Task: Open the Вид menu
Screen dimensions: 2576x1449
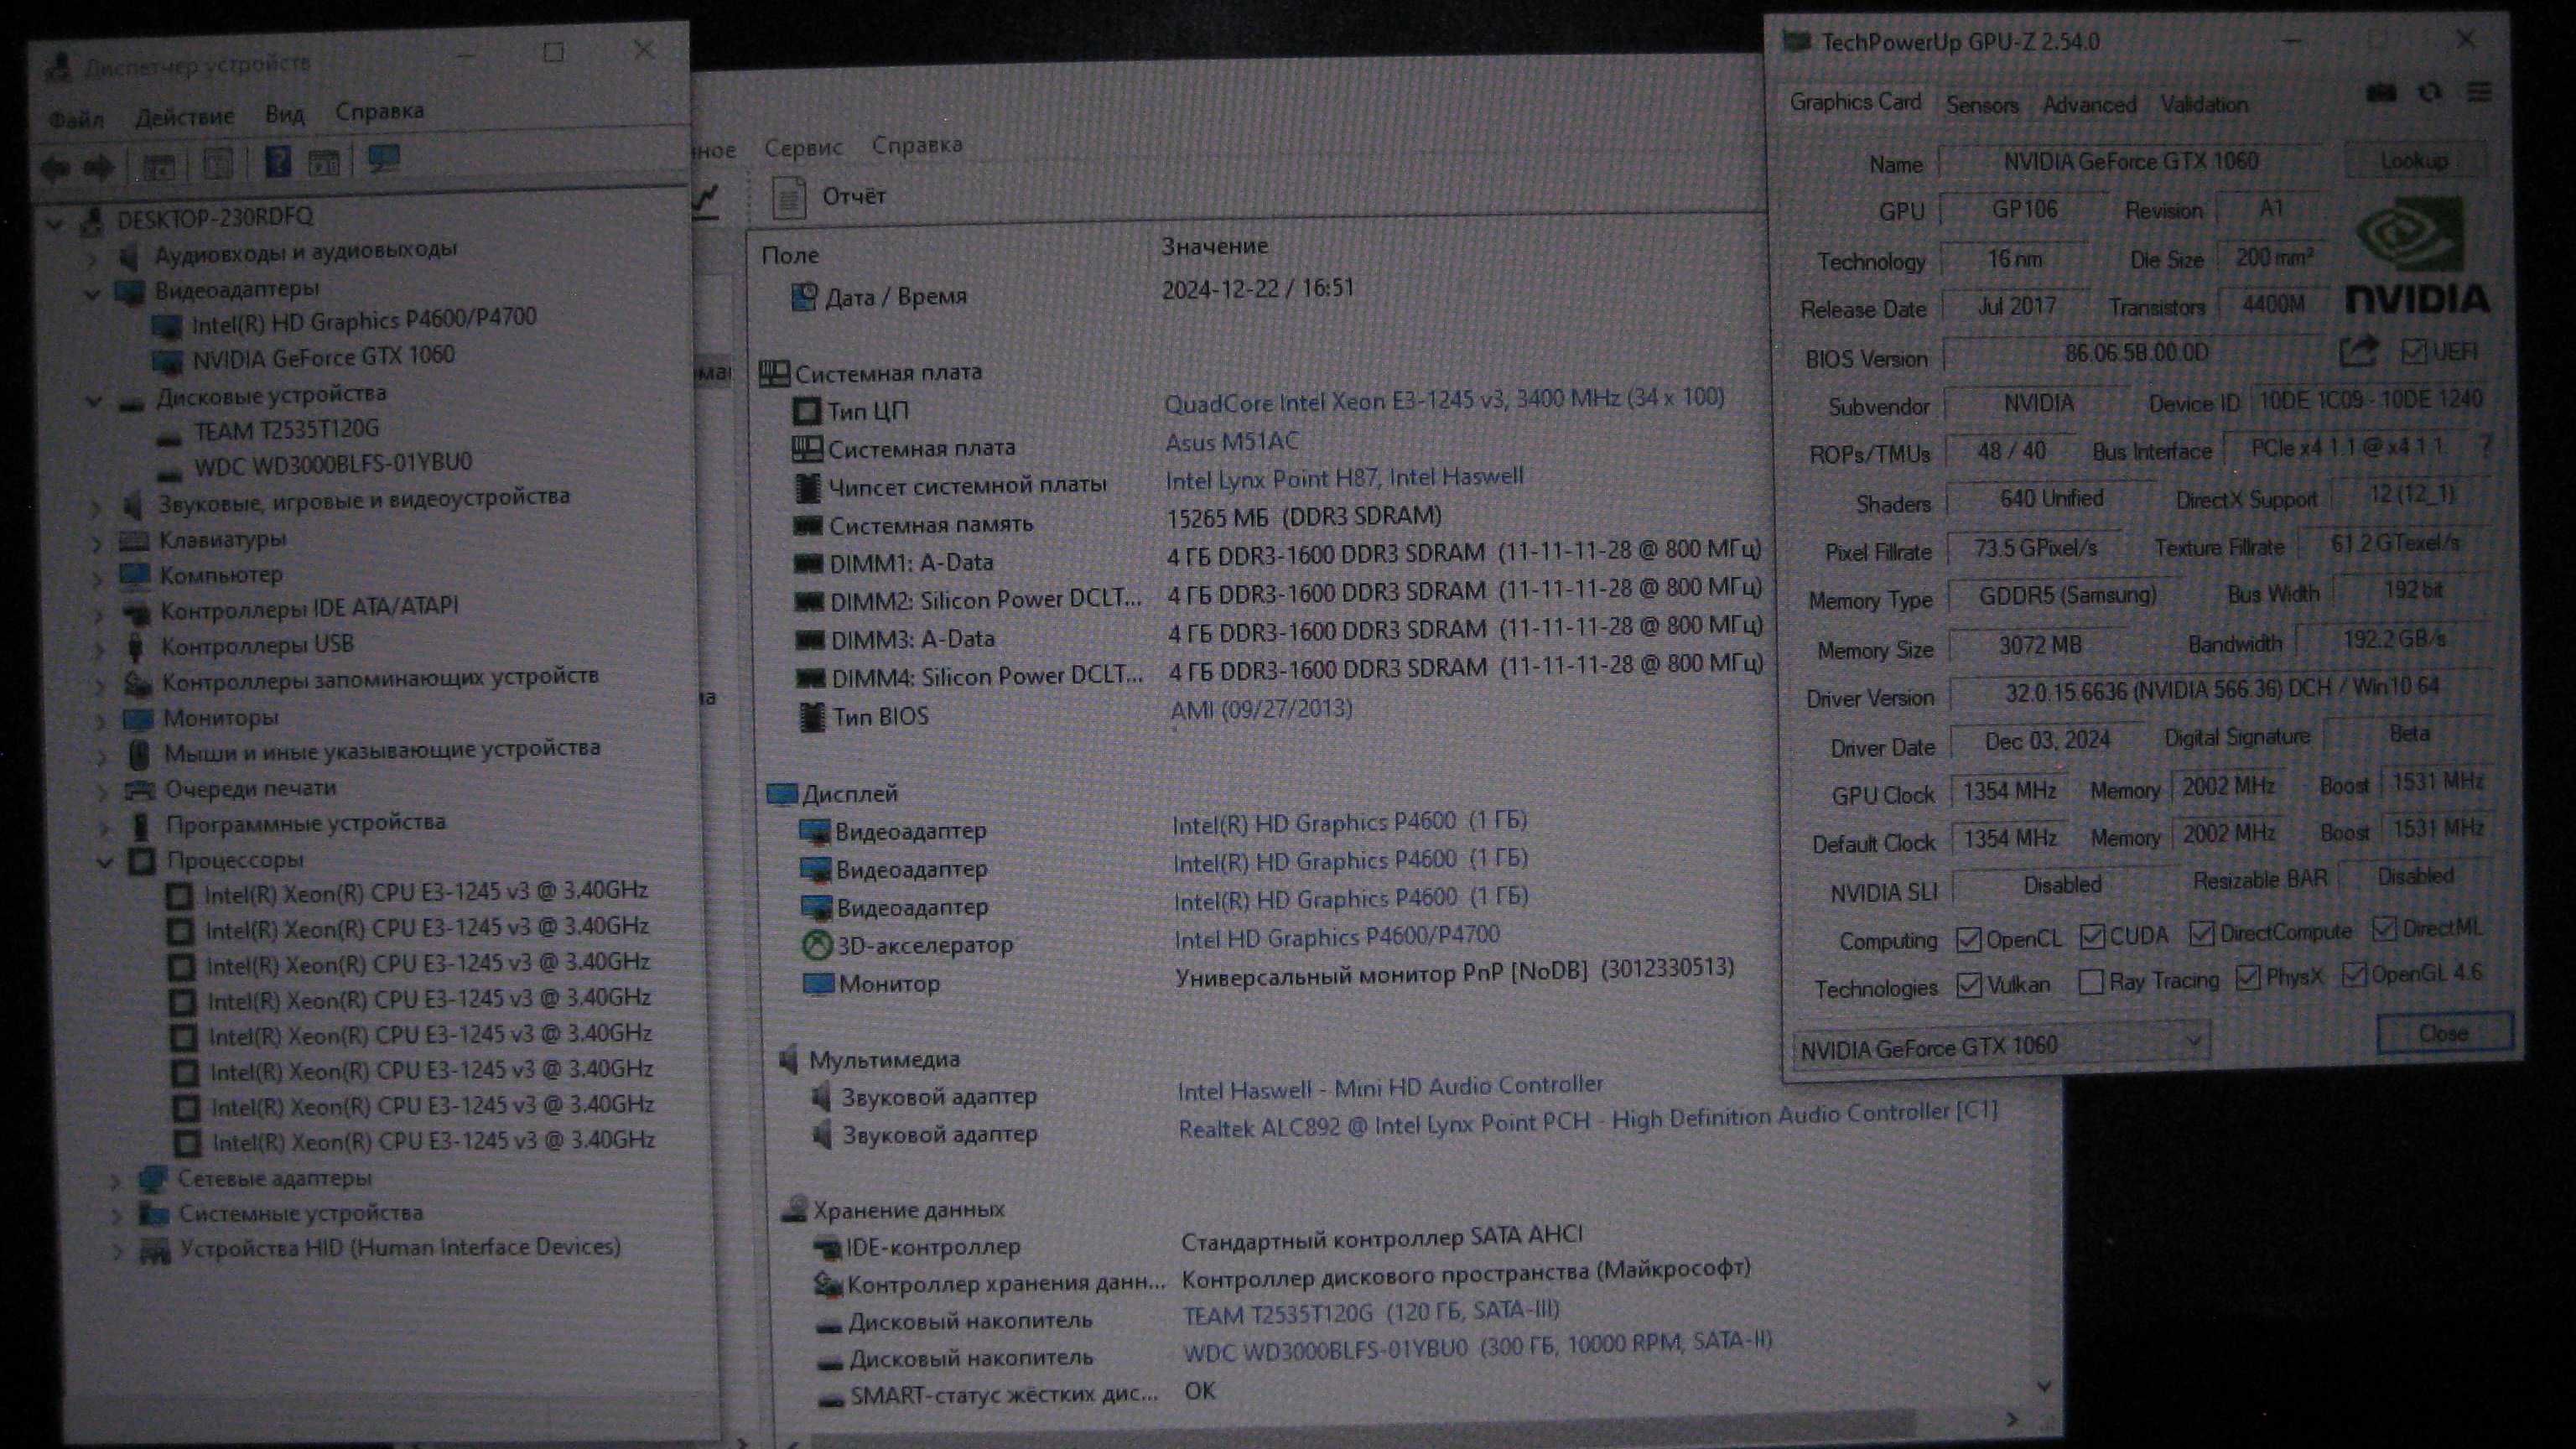Action: (284, 113)
